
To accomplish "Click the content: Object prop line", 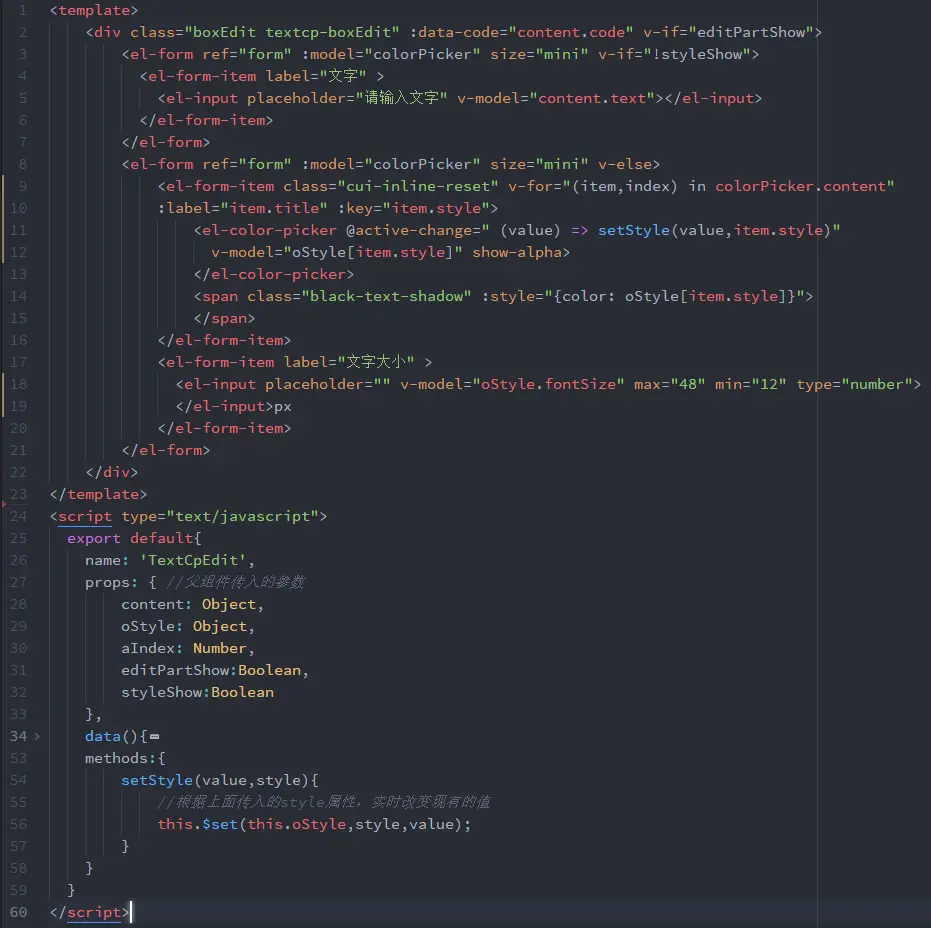I will pos(192,604).
